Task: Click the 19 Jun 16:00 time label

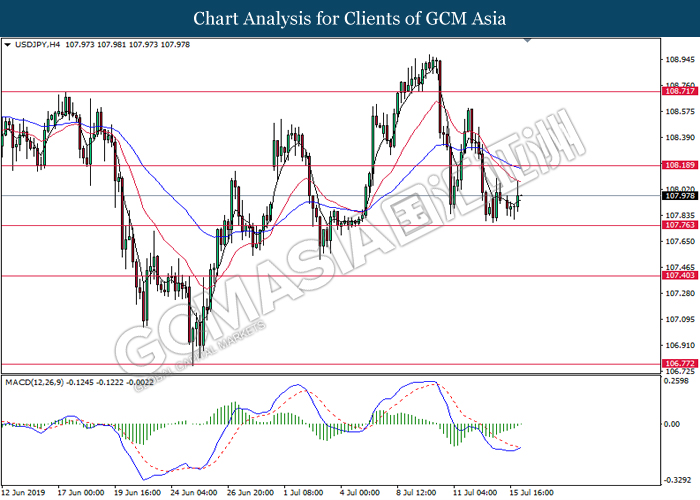Action: [138, 492]
